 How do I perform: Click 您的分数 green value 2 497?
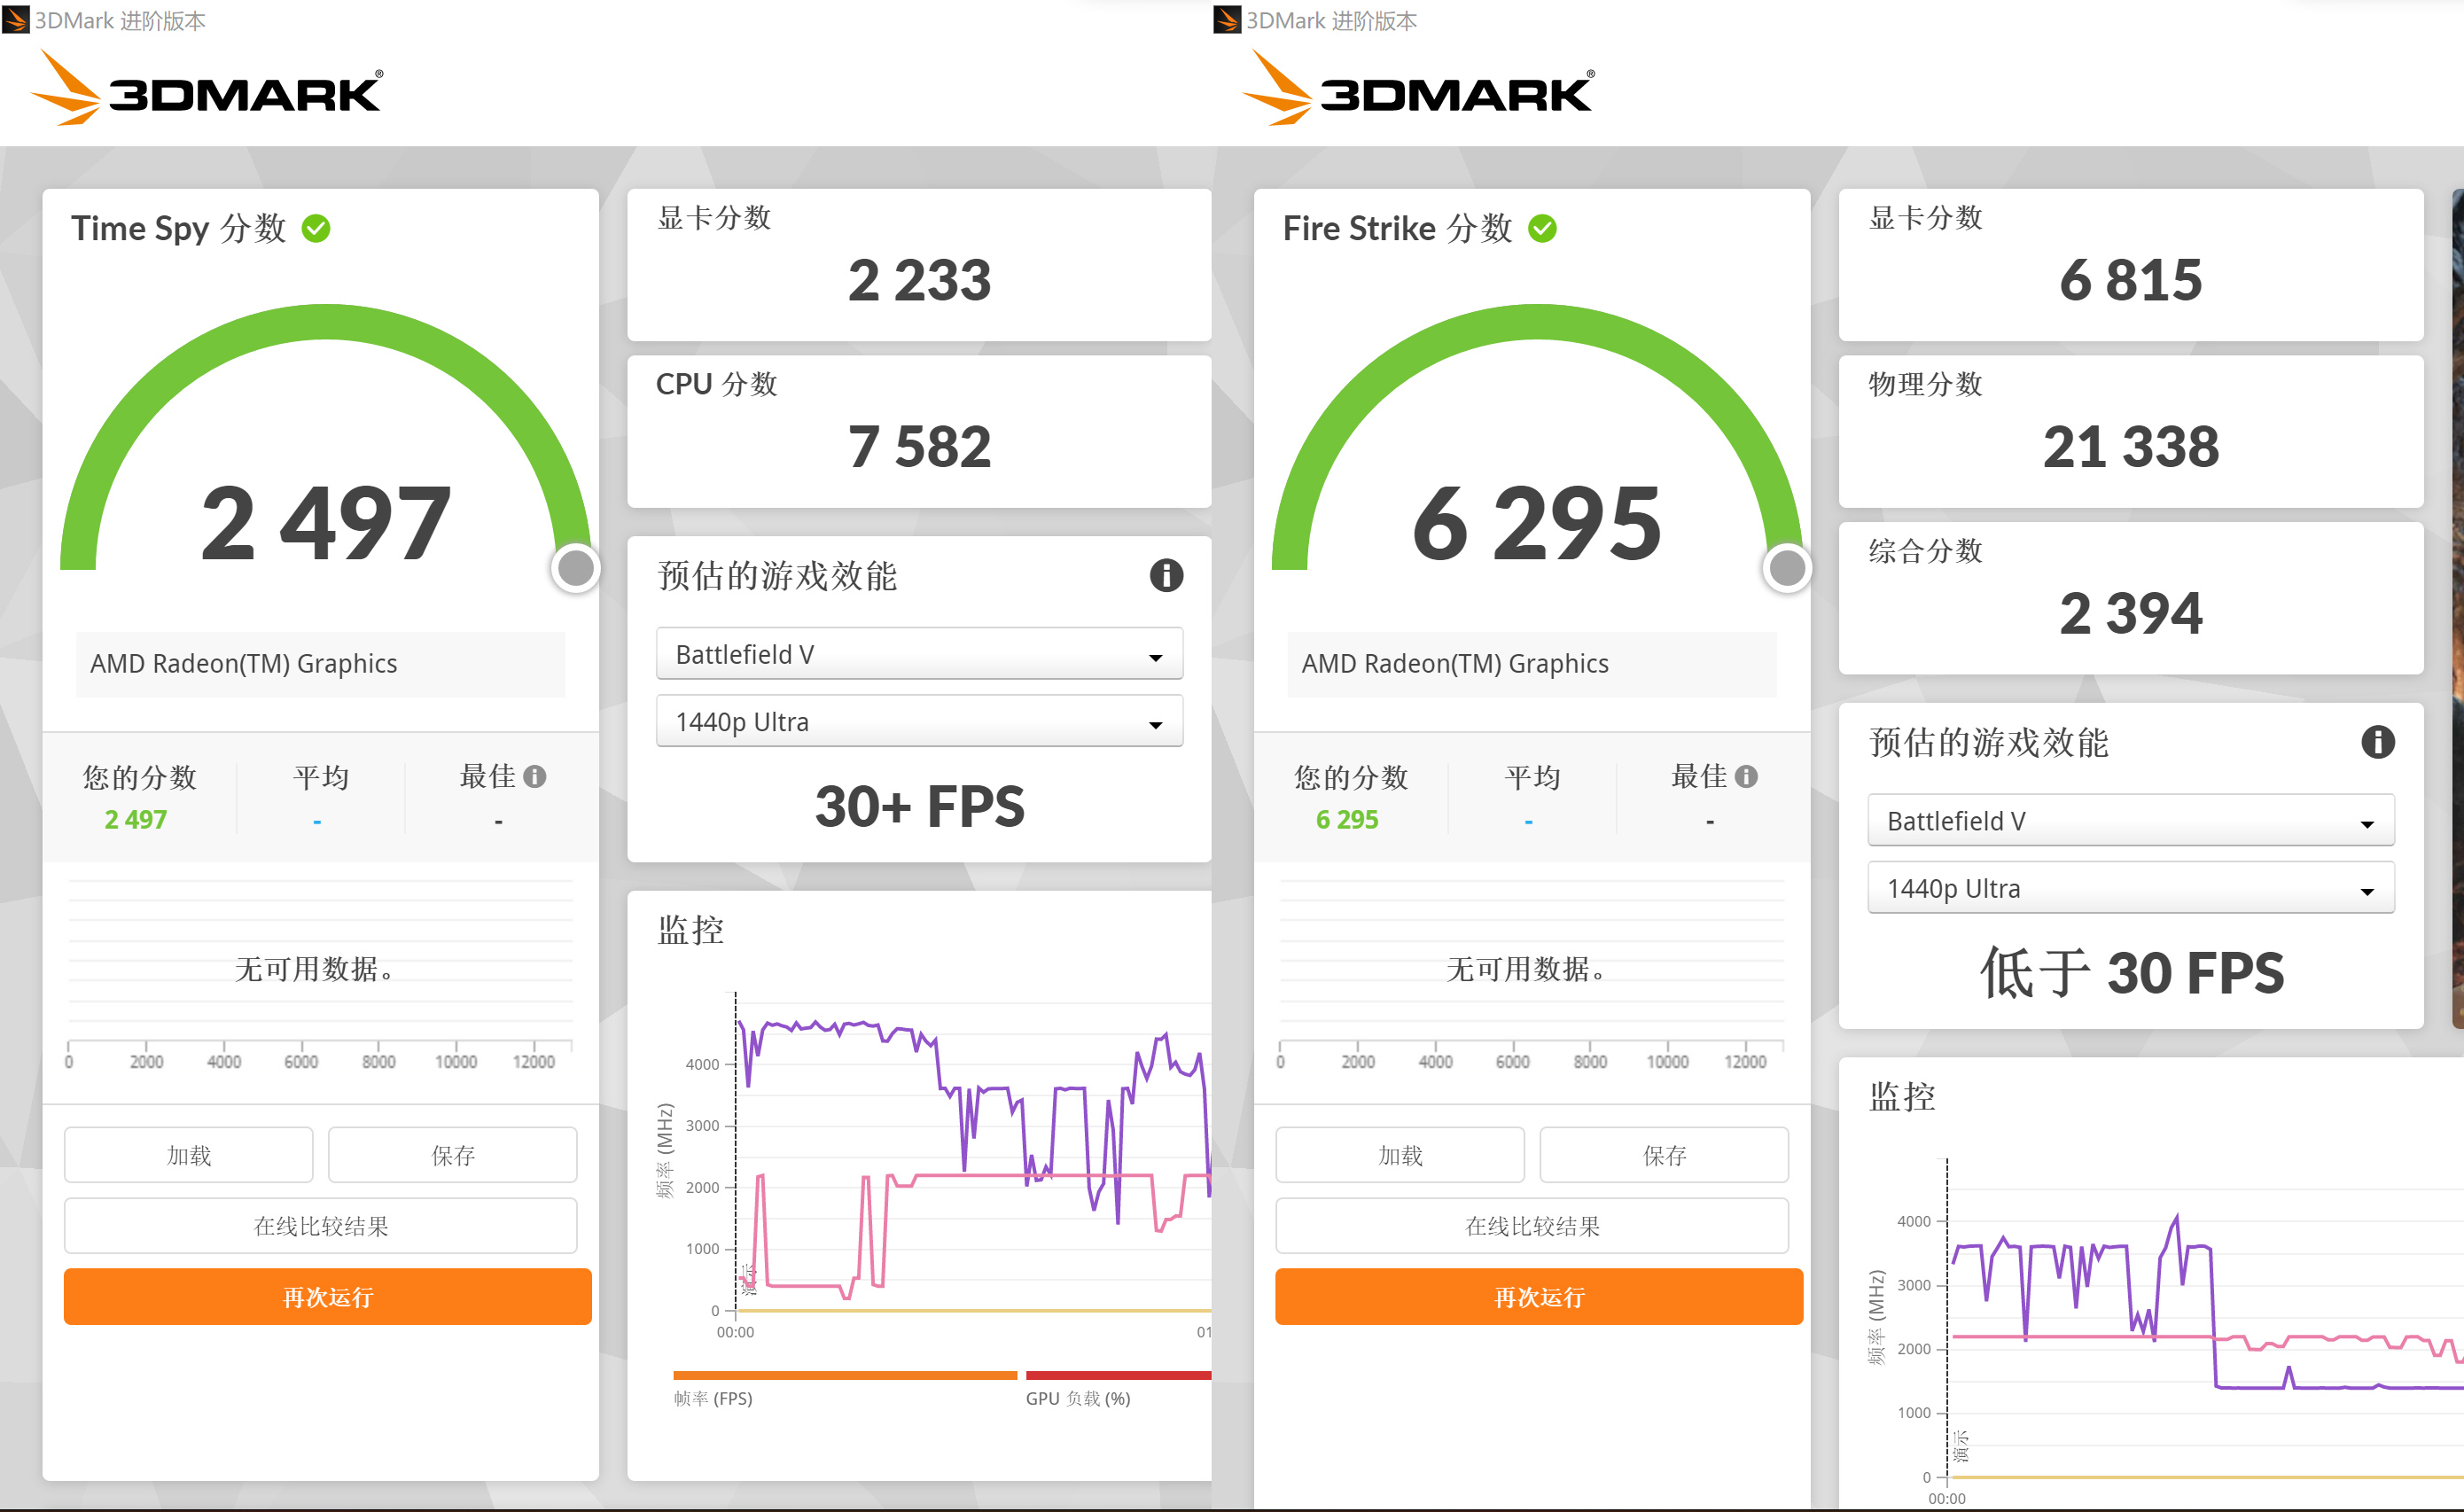coord(136,820)
